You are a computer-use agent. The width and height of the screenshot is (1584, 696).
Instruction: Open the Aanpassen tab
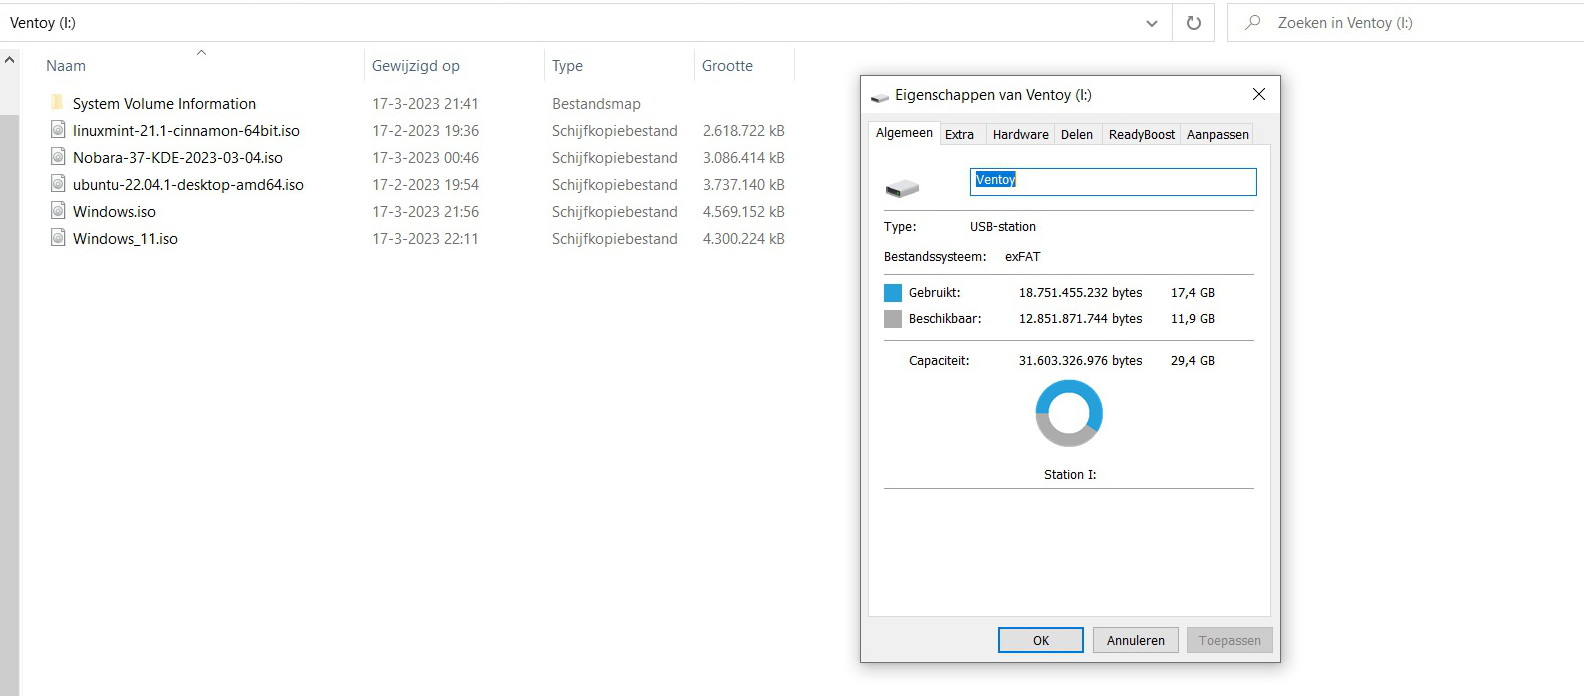click(1218, 134)
